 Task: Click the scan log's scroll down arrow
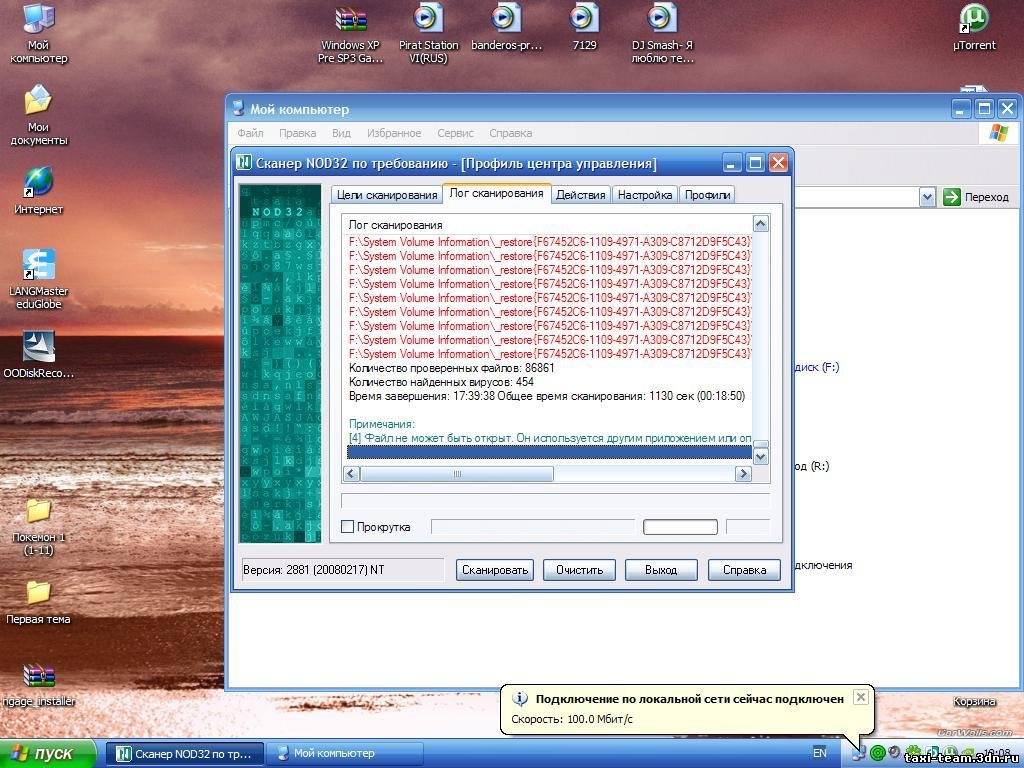pyautogui.click(x=760, y=456)
